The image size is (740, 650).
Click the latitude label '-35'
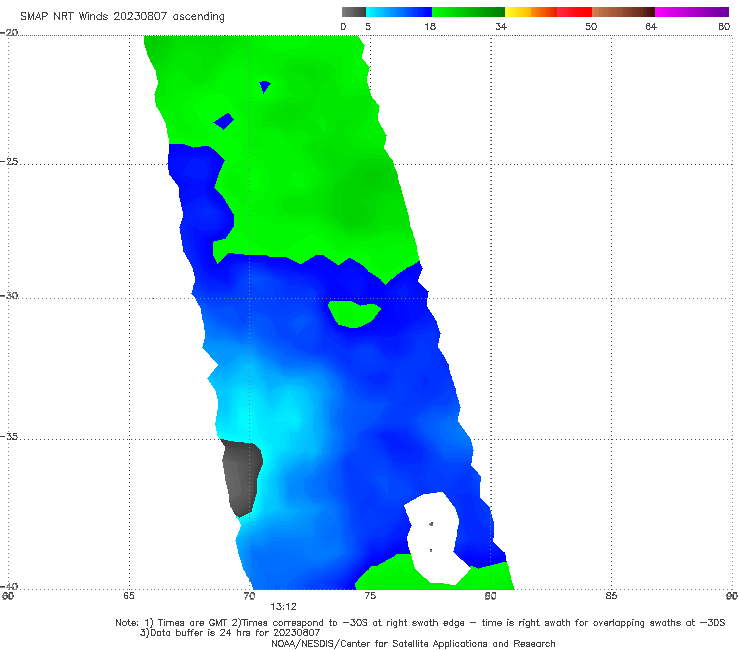click(x=9, y=436)
